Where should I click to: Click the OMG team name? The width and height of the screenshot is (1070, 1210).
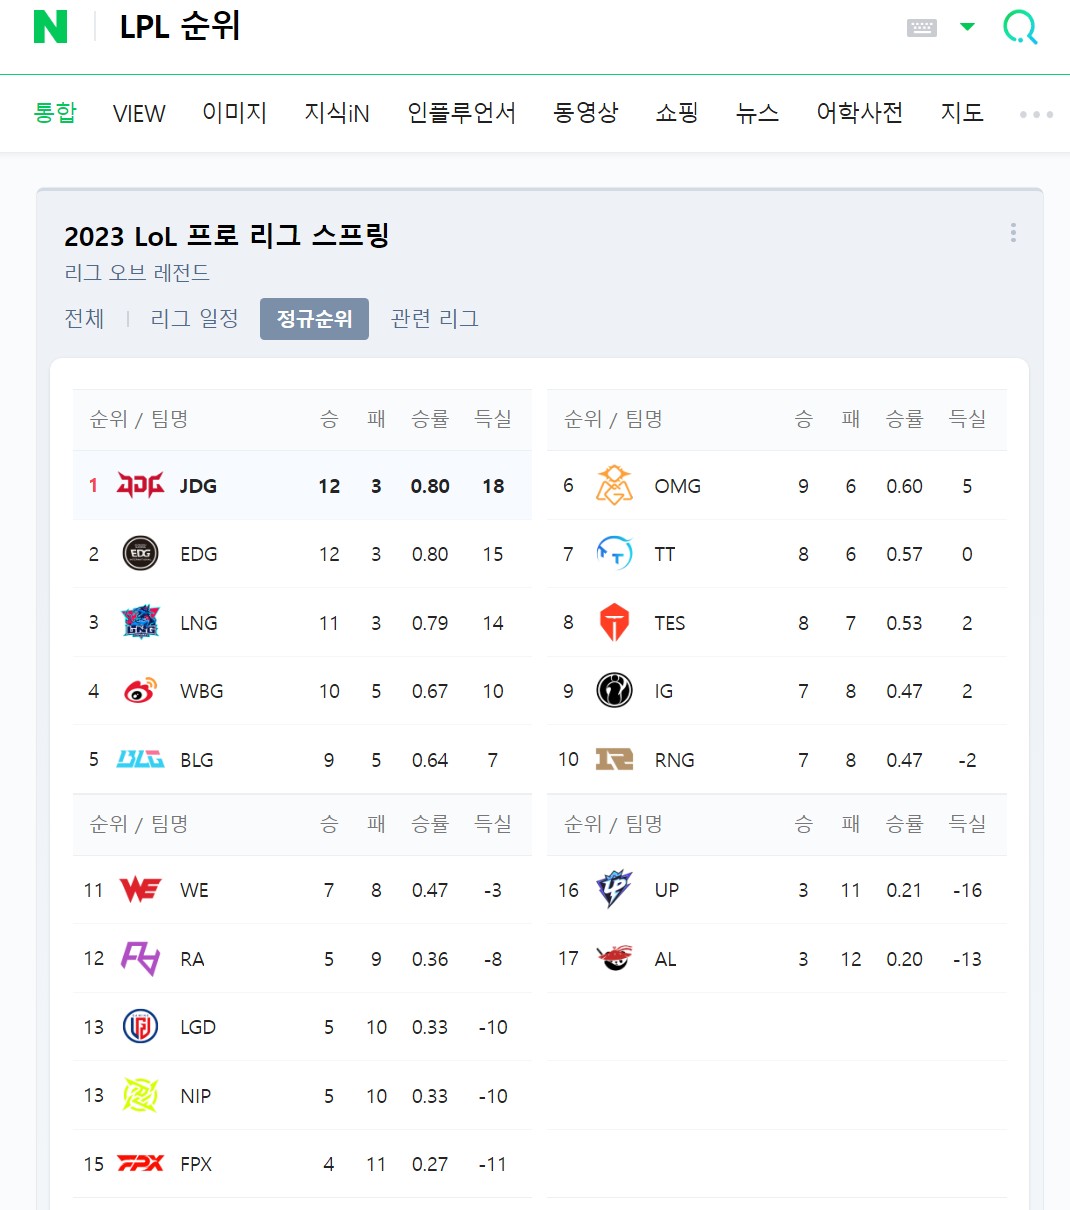click(677, 486)
